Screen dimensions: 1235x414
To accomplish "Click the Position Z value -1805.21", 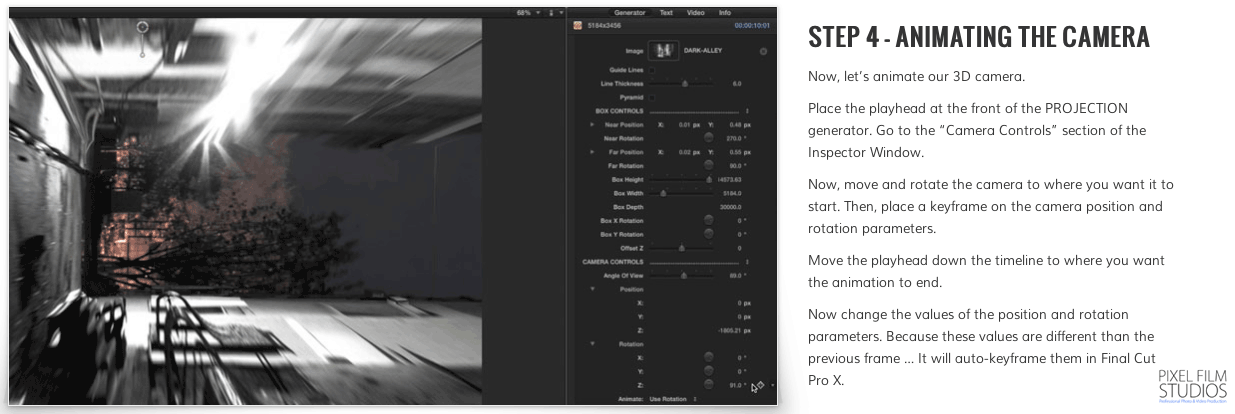I will pyautogui.click(x=732, y=329).
